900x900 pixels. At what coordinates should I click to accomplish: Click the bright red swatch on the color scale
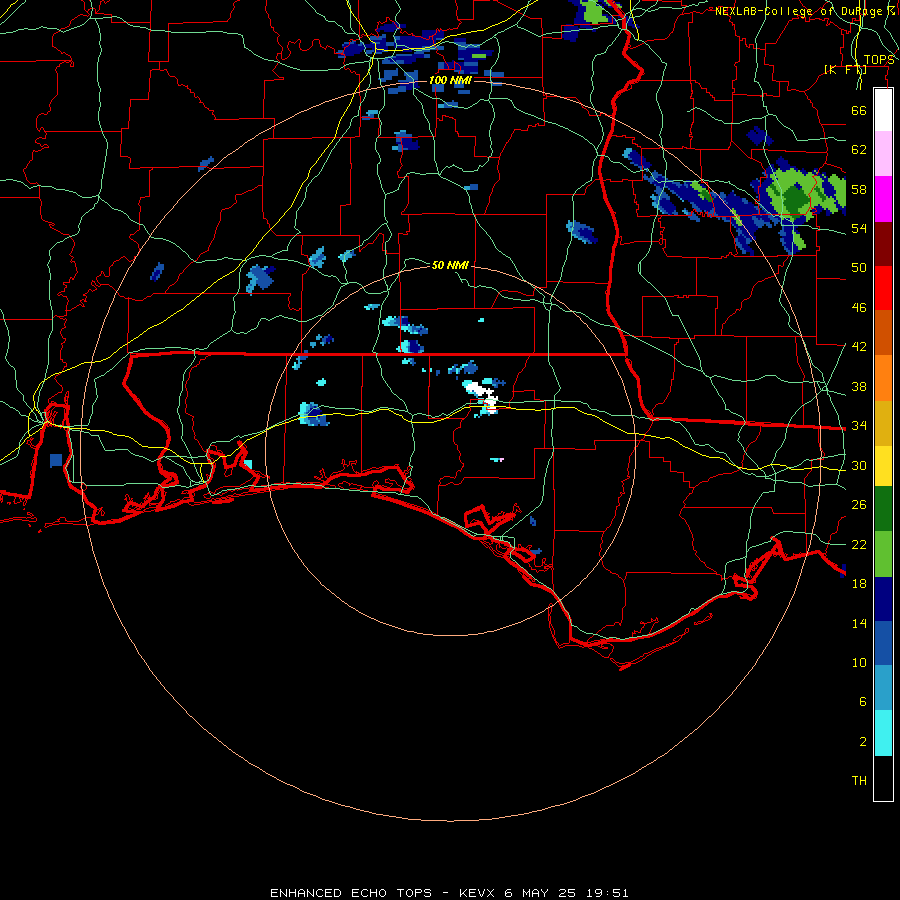[x=883, y=288]
